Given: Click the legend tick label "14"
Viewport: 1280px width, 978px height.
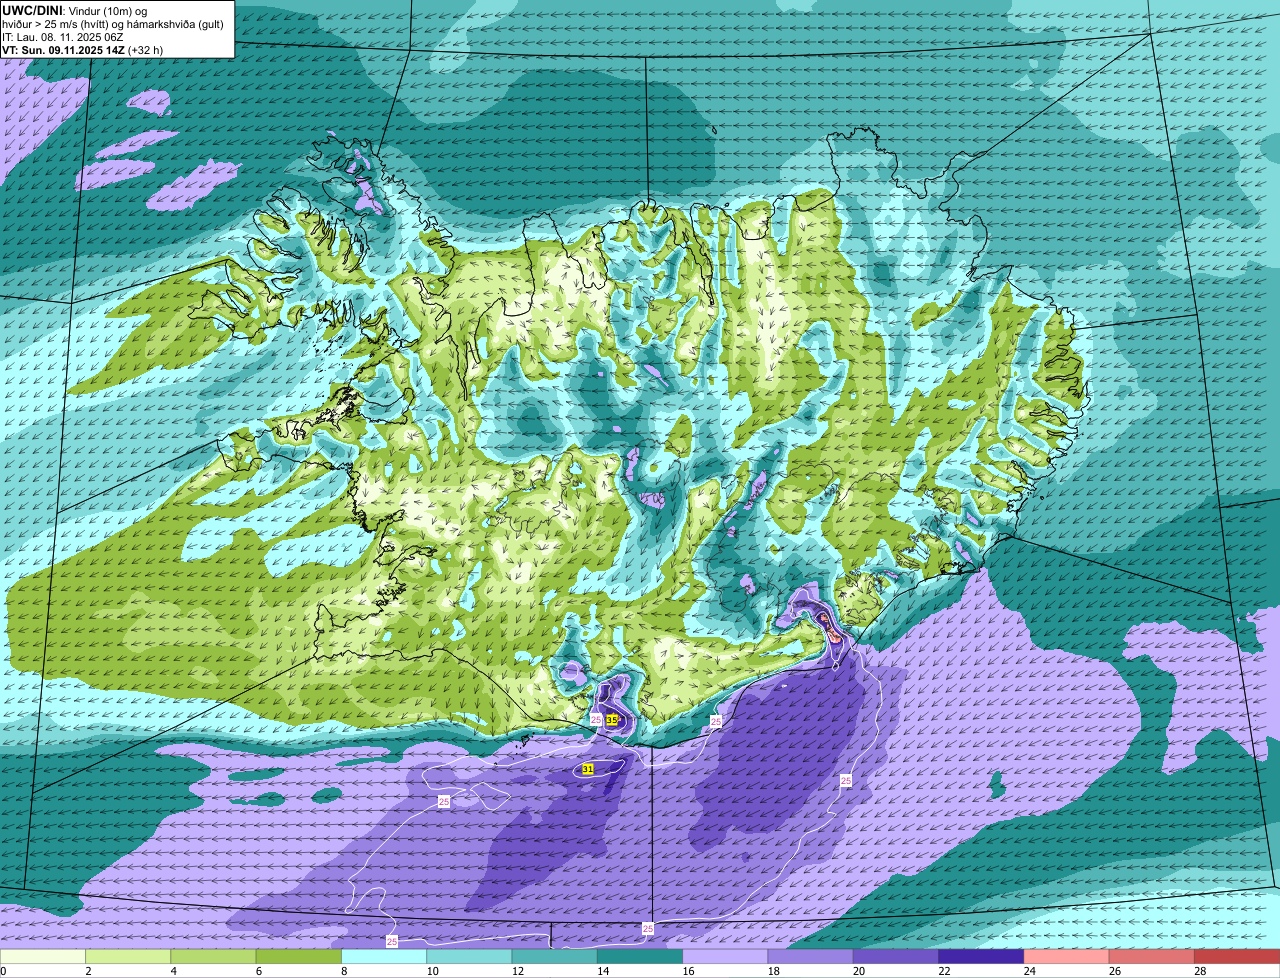Looking at the screenshot, I should (x=602, y=971).
